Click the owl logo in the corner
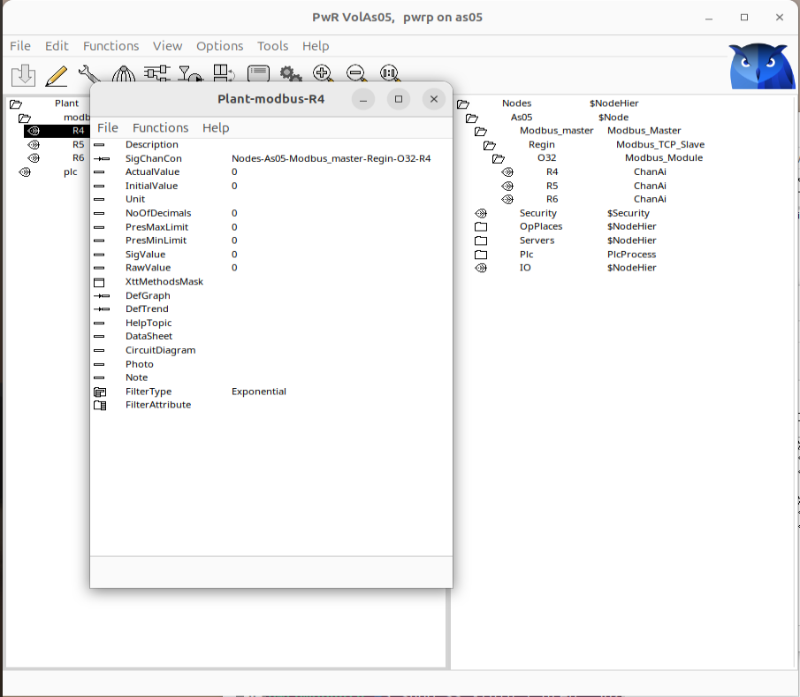This screenshot has width=800, height=697. tap(761, 66)
